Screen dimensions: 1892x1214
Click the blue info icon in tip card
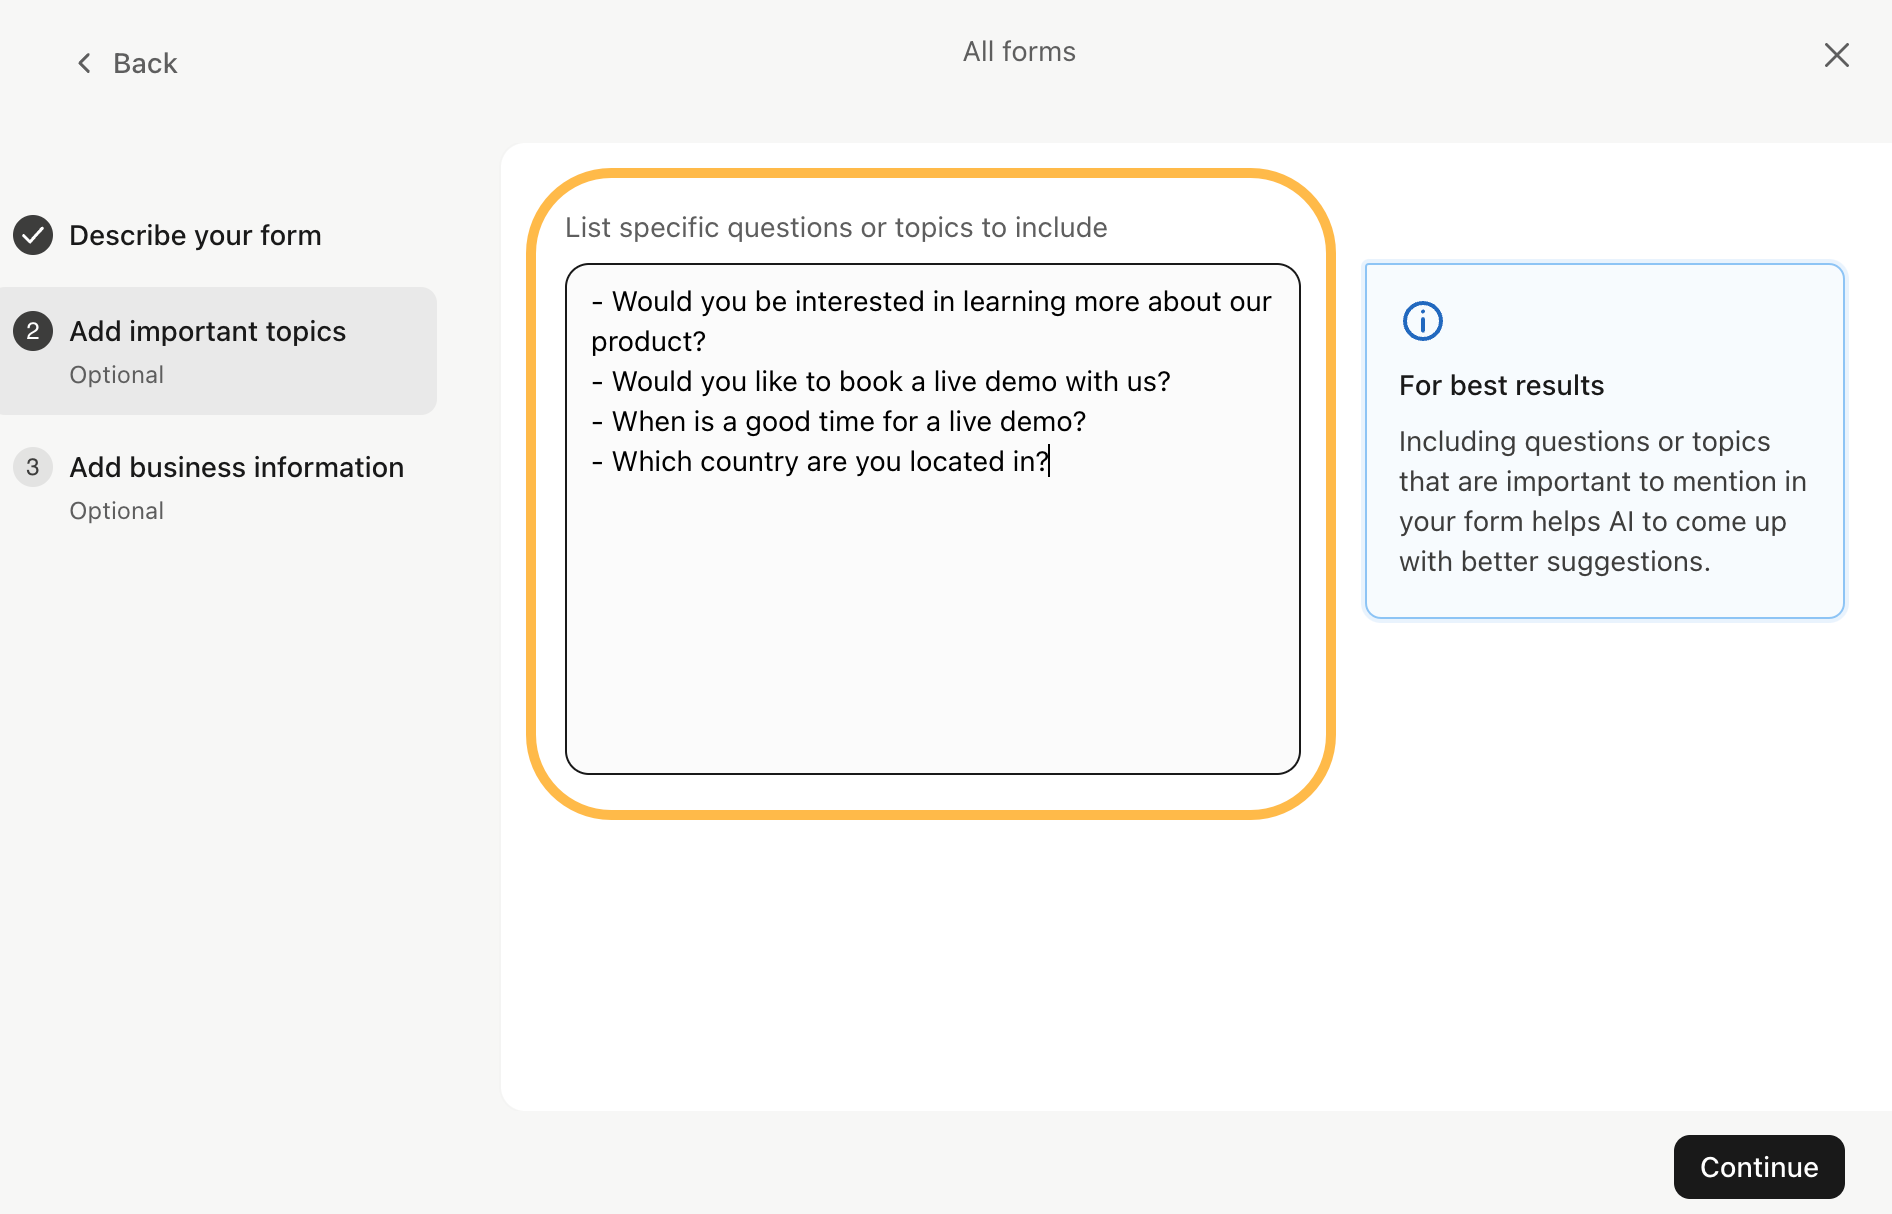[x=1422, y=321]
